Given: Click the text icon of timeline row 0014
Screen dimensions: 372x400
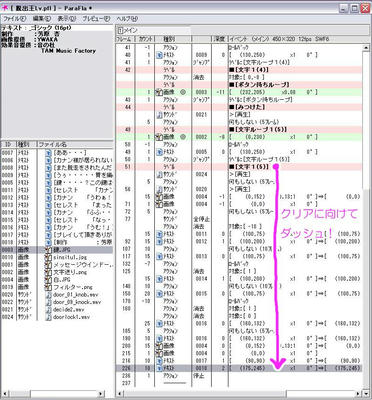Looking at the screenshot, I should pos(160,279).
